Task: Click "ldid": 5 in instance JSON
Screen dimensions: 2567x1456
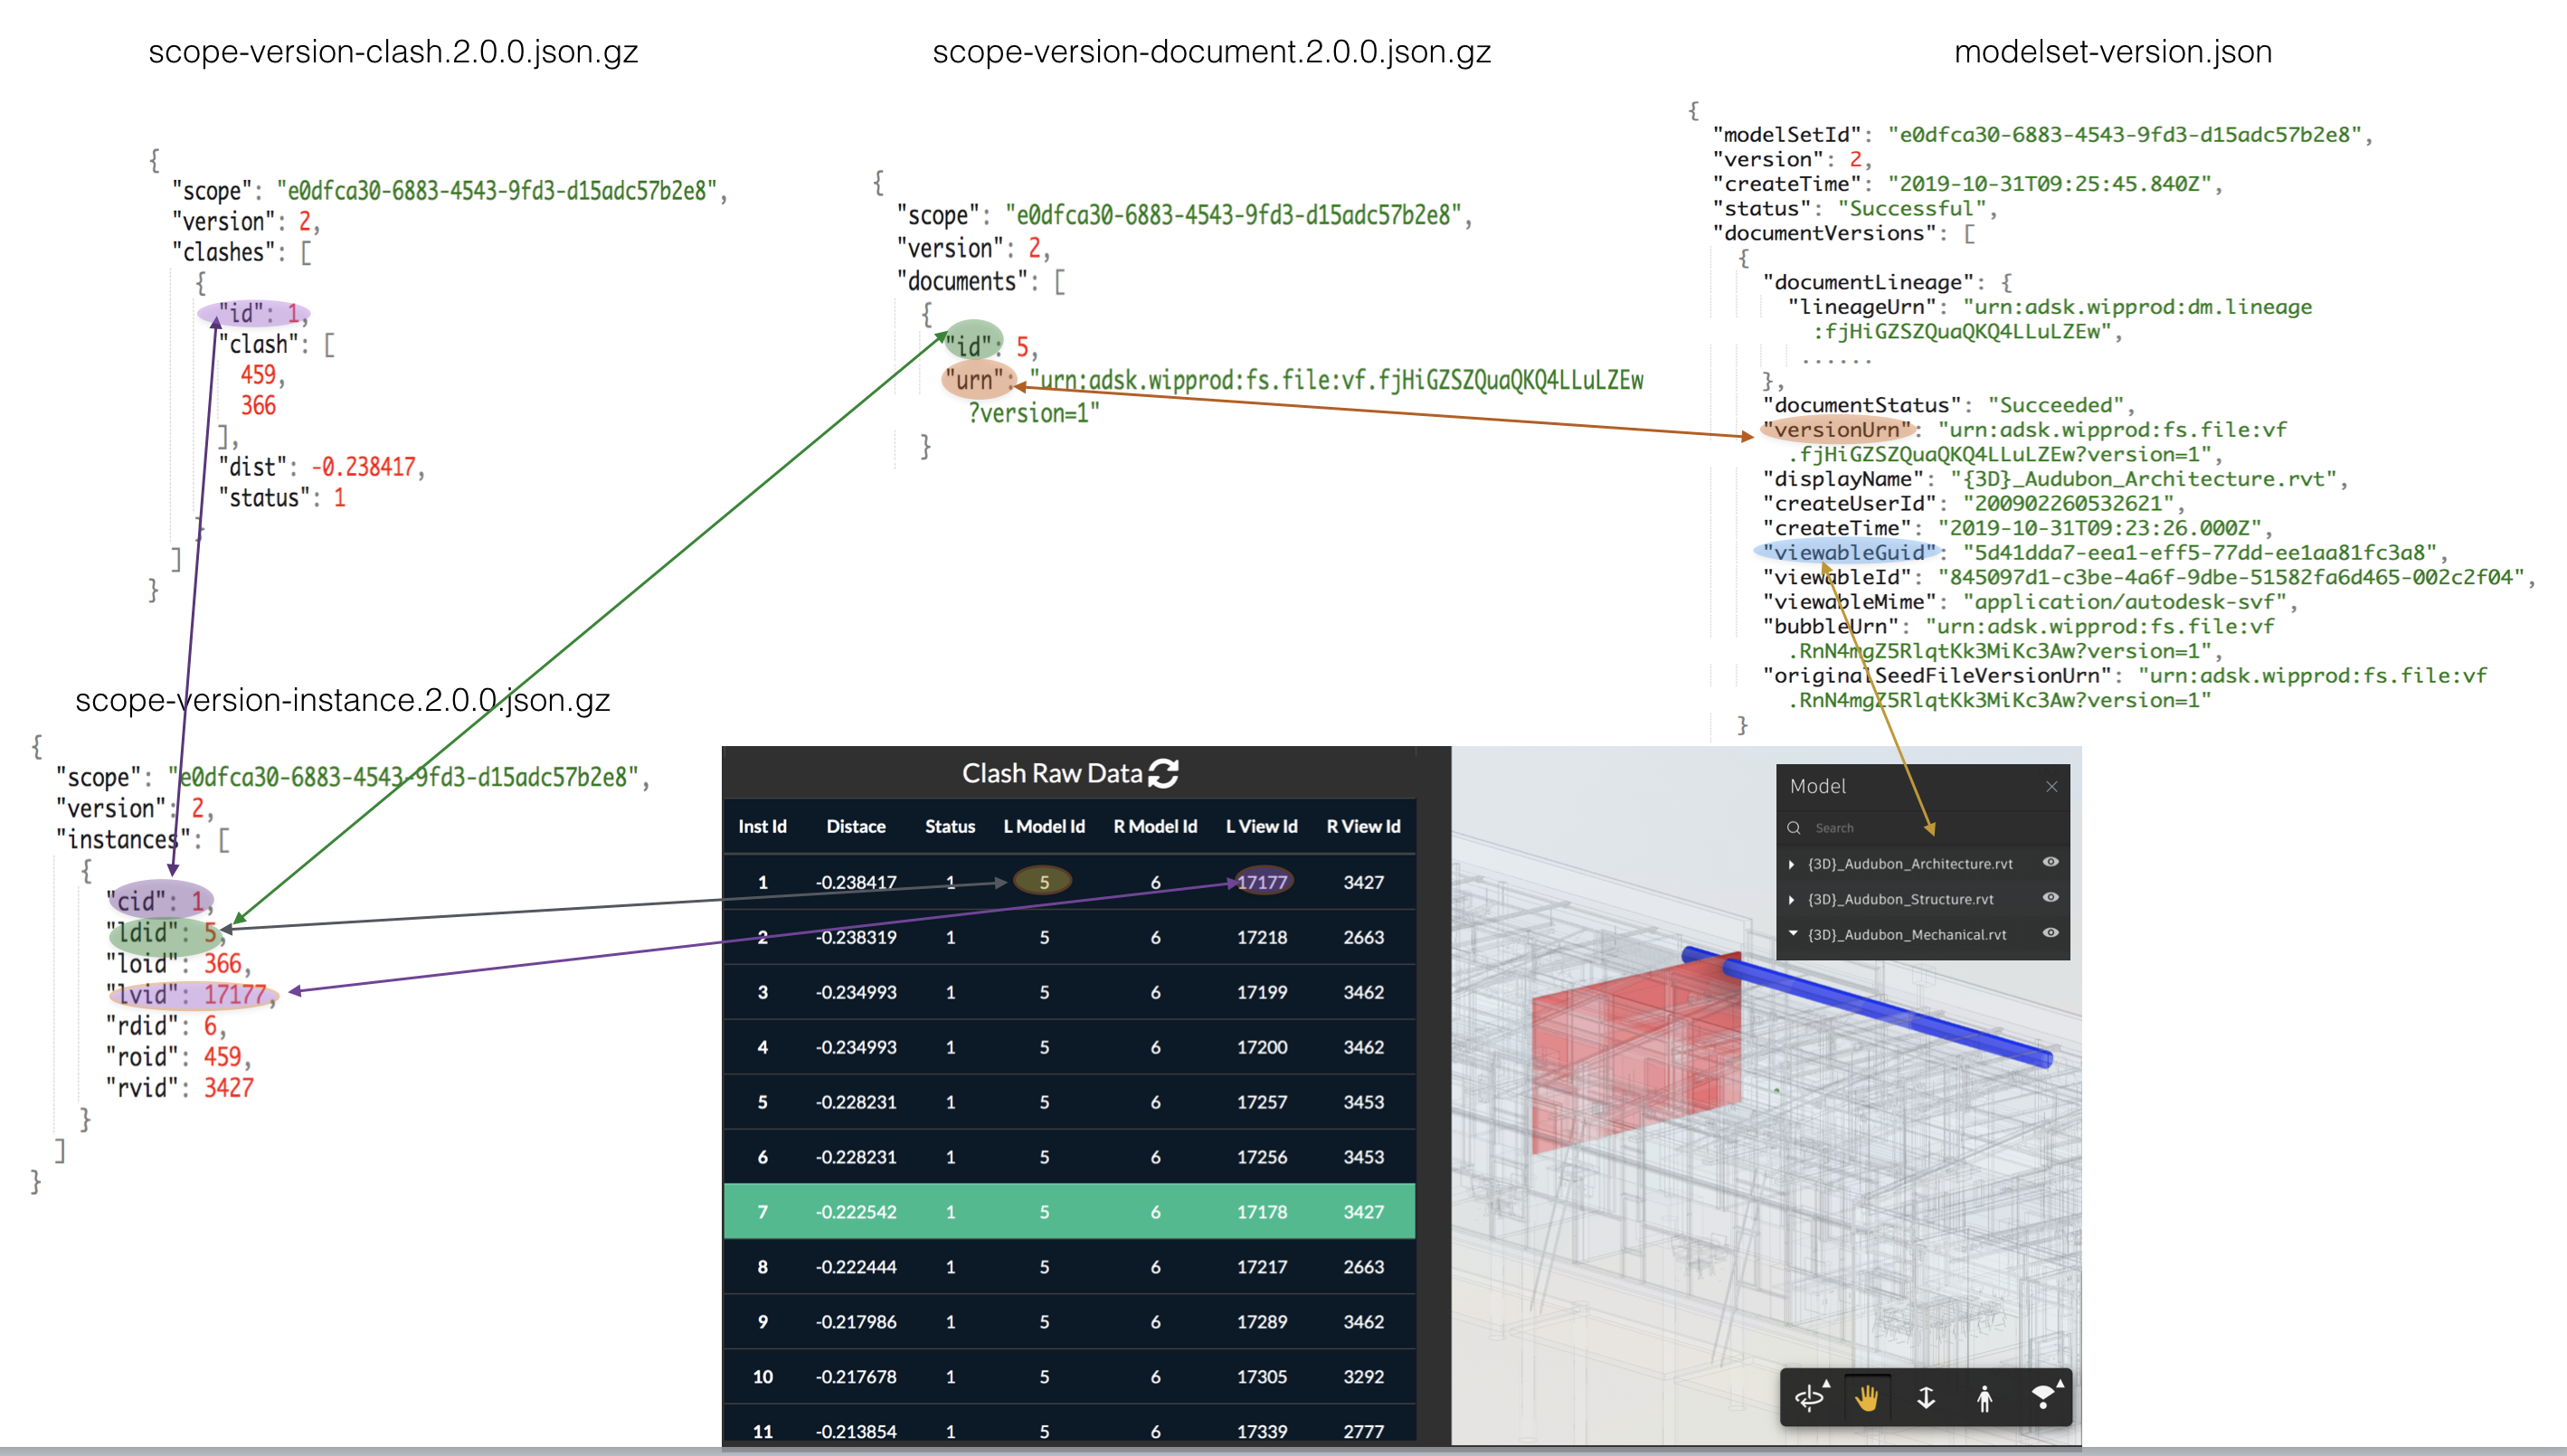Action: [162, 933]
